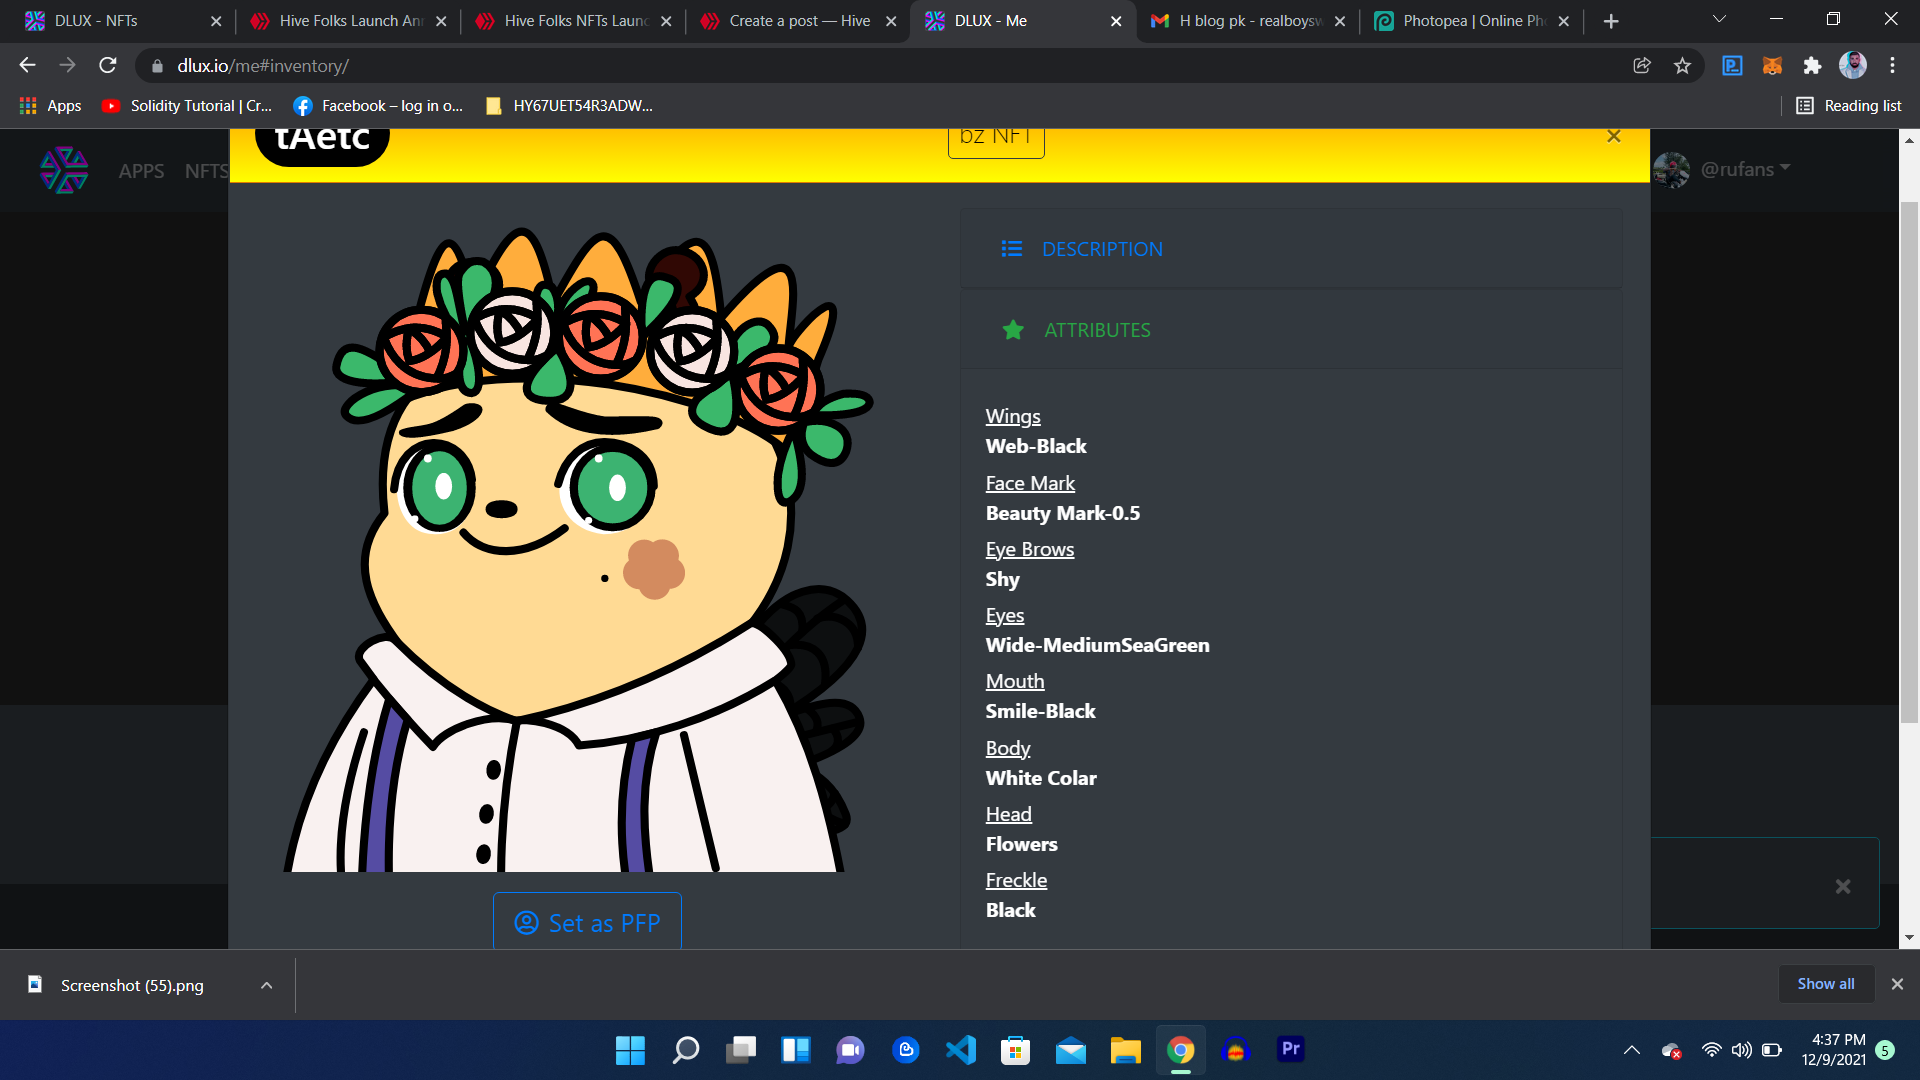Expand the DESCRIPTION section
This screenshot has width=1920, height=1080.
tap(1291, 249)
